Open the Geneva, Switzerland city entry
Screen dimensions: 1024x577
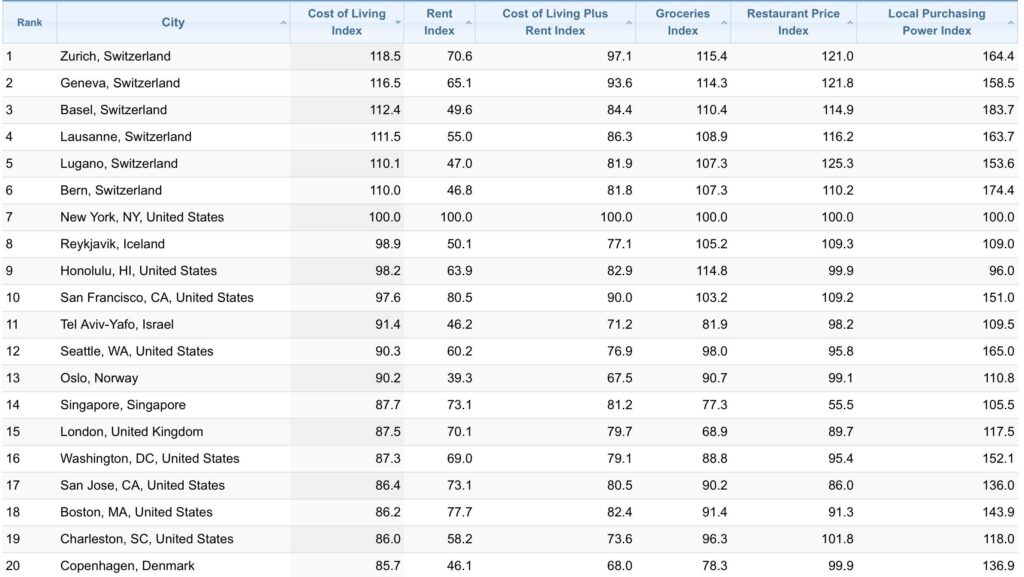point(122,83)
